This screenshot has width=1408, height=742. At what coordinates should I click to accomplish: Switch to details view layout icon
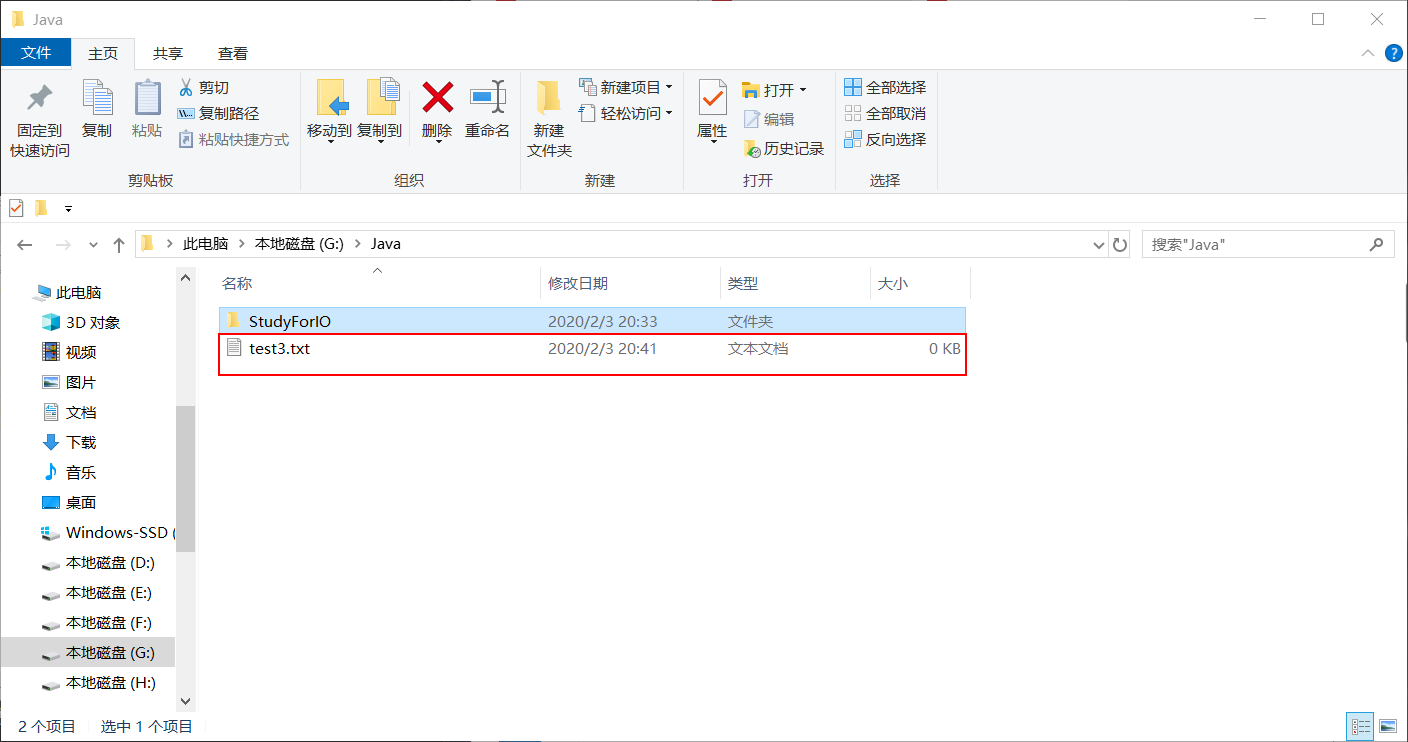pyautogui.click(x=1360, y=726)
